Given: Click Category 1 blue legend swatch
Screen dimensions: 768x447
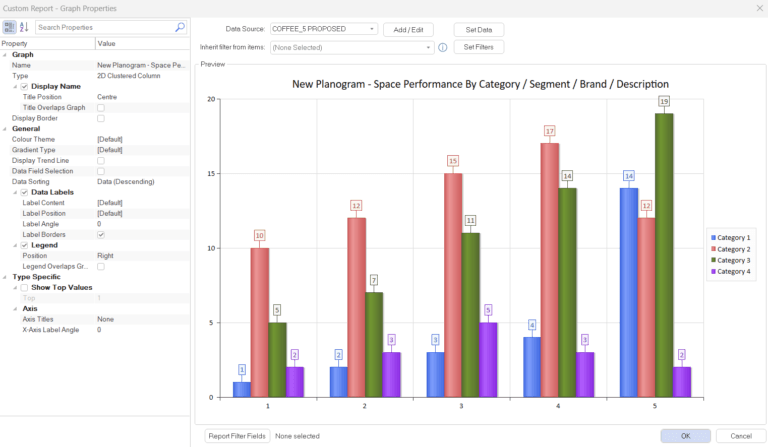Looking at the screenshot, I should tap(714, 237).
